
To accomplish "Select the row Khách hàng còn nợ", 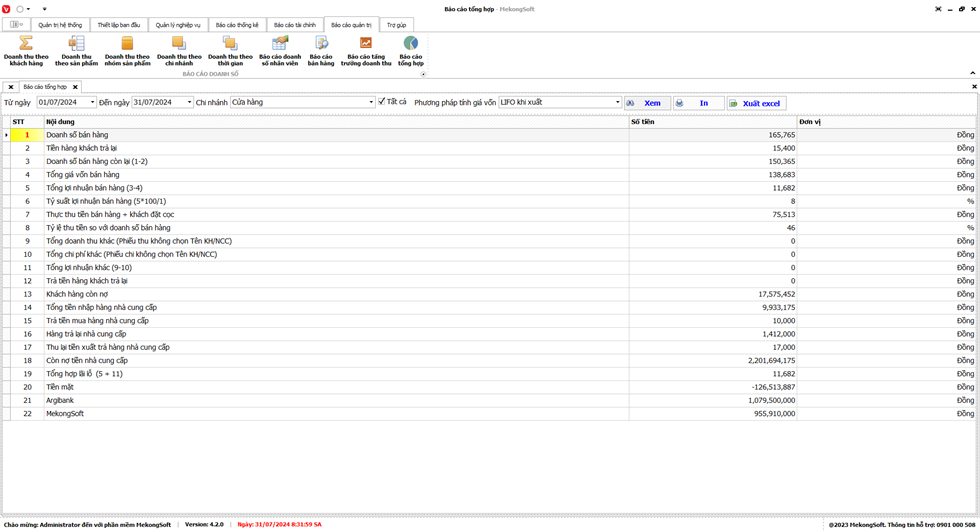I will [489, 294].
